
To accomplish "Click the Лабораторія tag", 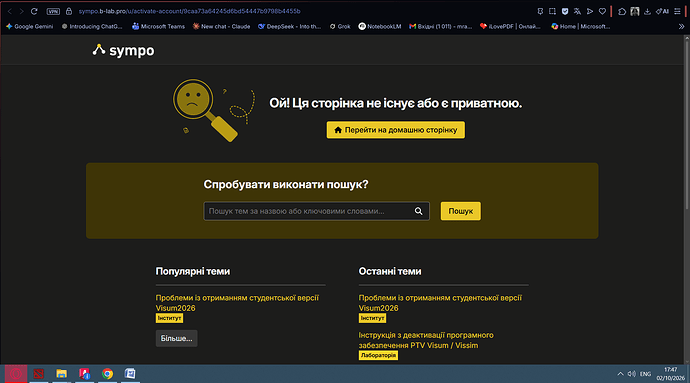I will click(x=378, y=355).
